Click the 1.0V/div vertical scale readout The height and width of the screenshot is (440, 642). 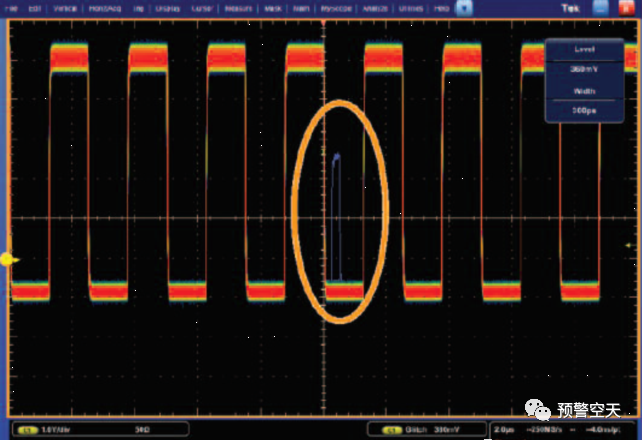(56, 430)
